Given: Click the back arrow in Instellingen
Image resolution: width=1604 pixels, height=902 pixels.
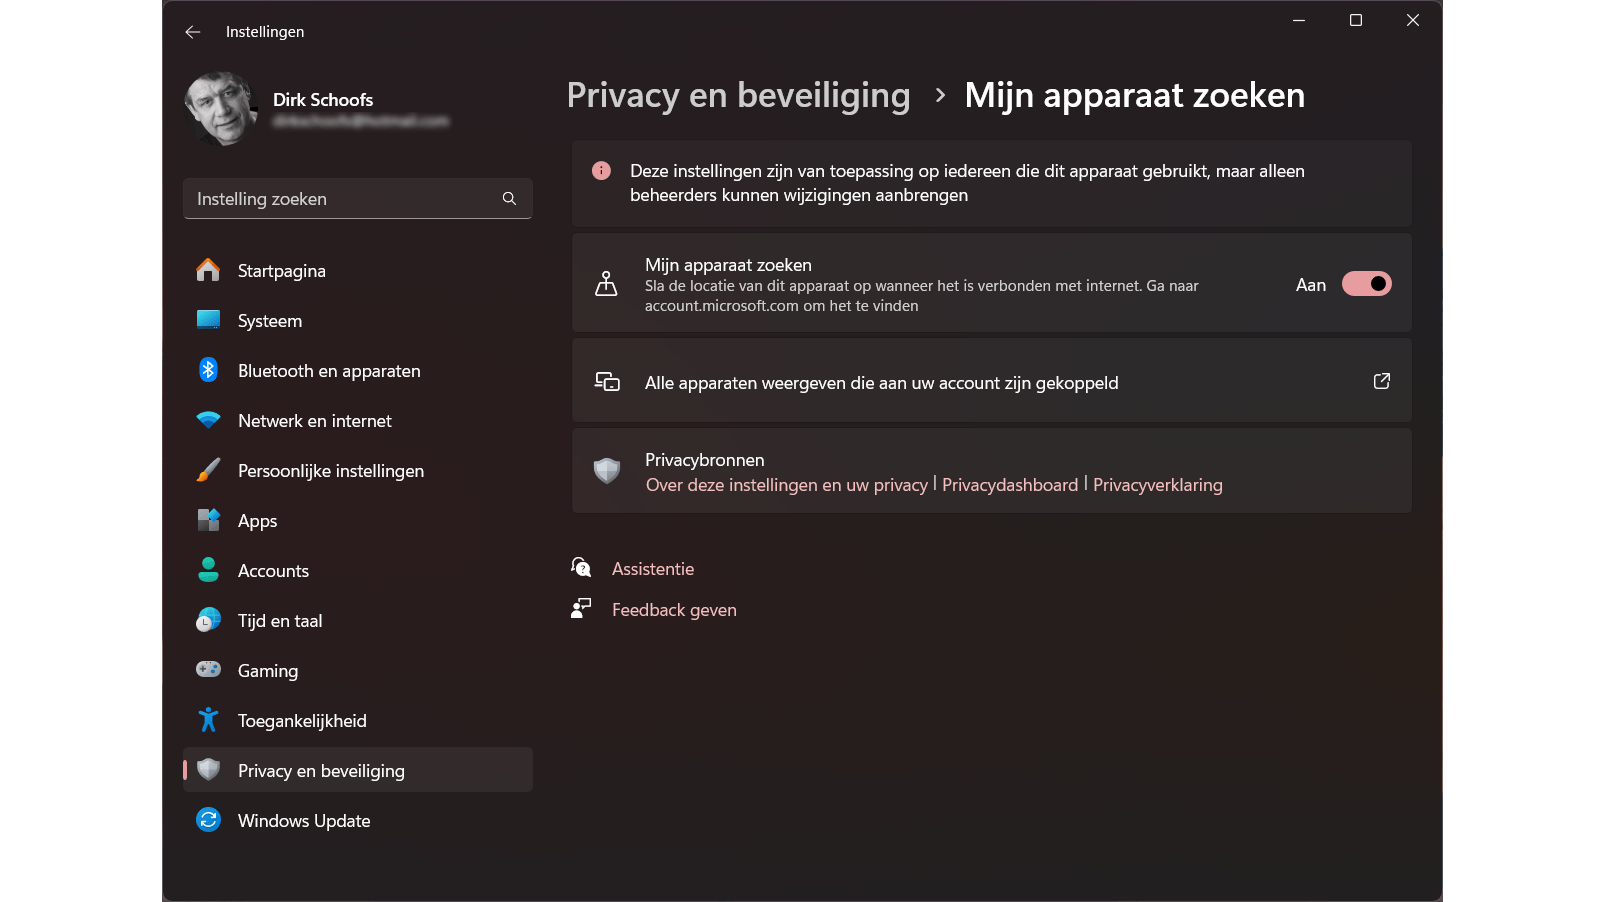Looking at the screenshot, I should point(193,32).
